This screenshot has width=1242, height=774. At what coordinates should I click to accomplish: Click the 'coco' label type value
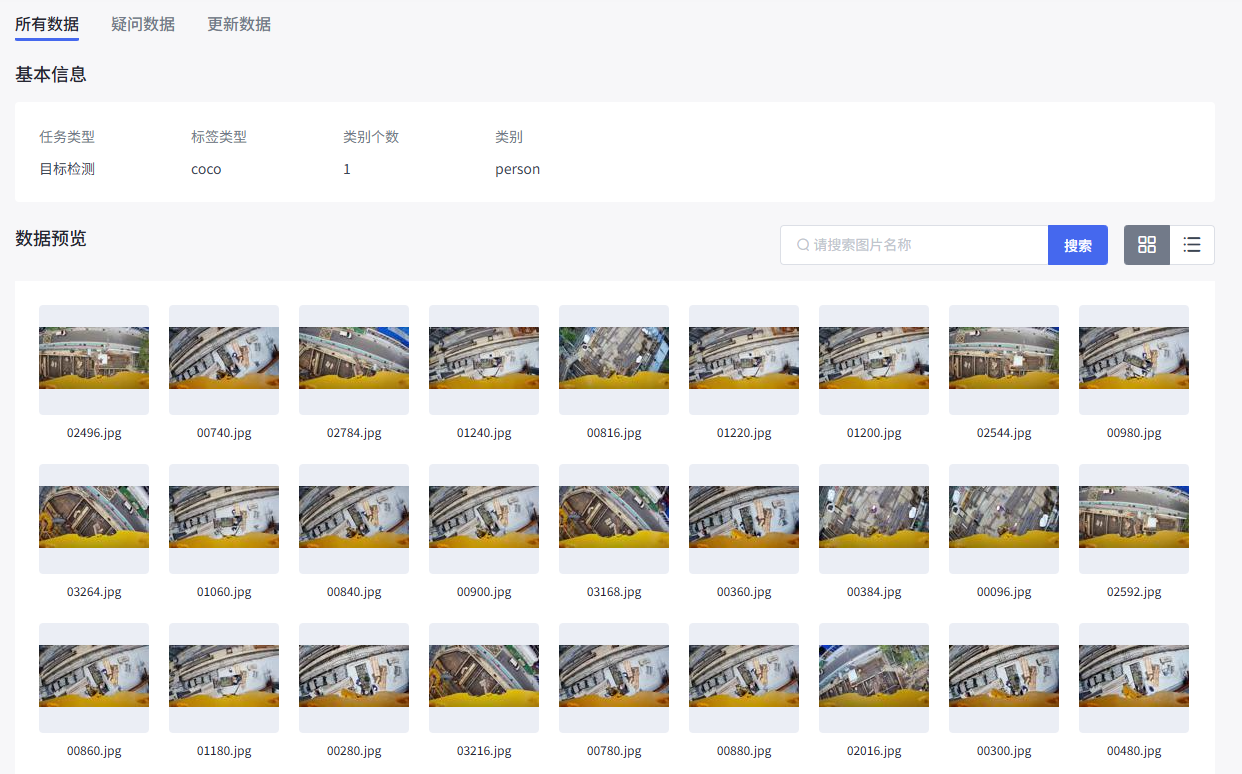(206, 169)
